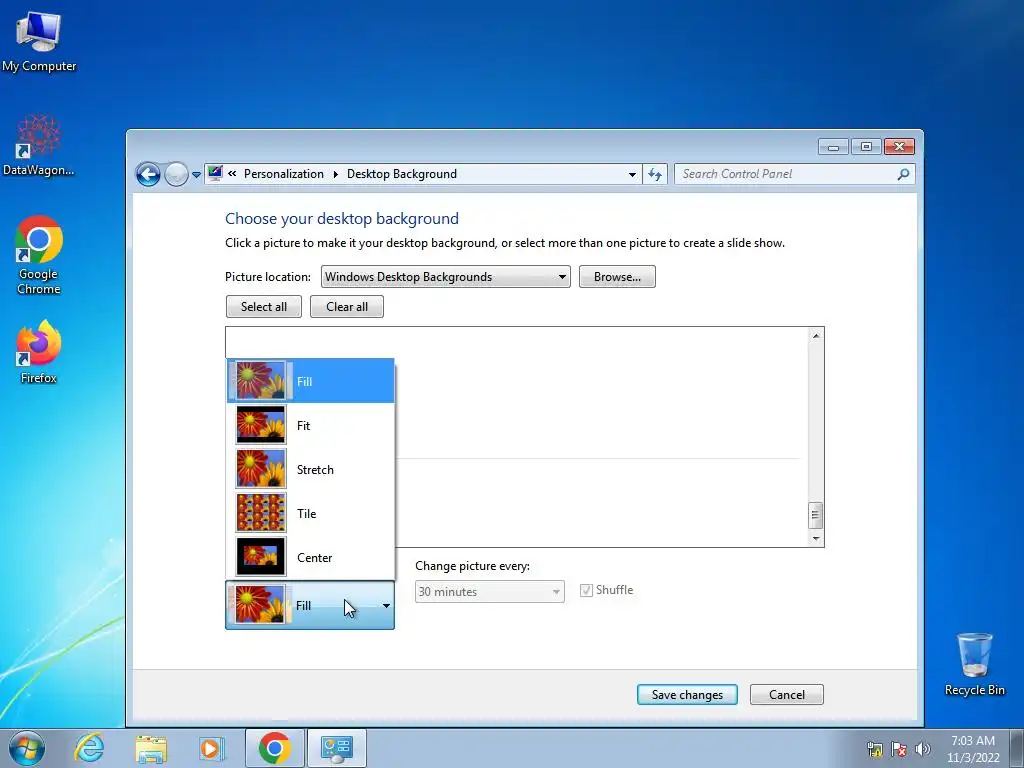Viewport: 1024px width, 768px height.
Task: Open the Change picture every dropdown
Action: pyautogui.click(x=490, y=592)
